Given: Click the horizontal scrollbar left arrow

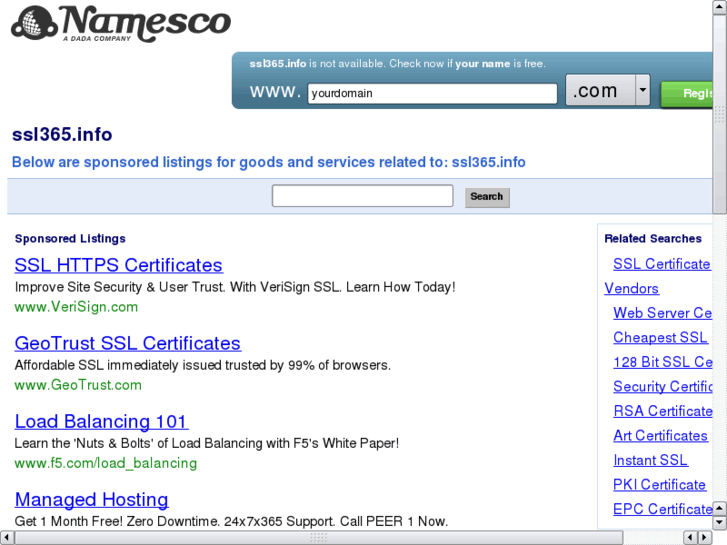Looking at the screenshot, I should (7, 538).
